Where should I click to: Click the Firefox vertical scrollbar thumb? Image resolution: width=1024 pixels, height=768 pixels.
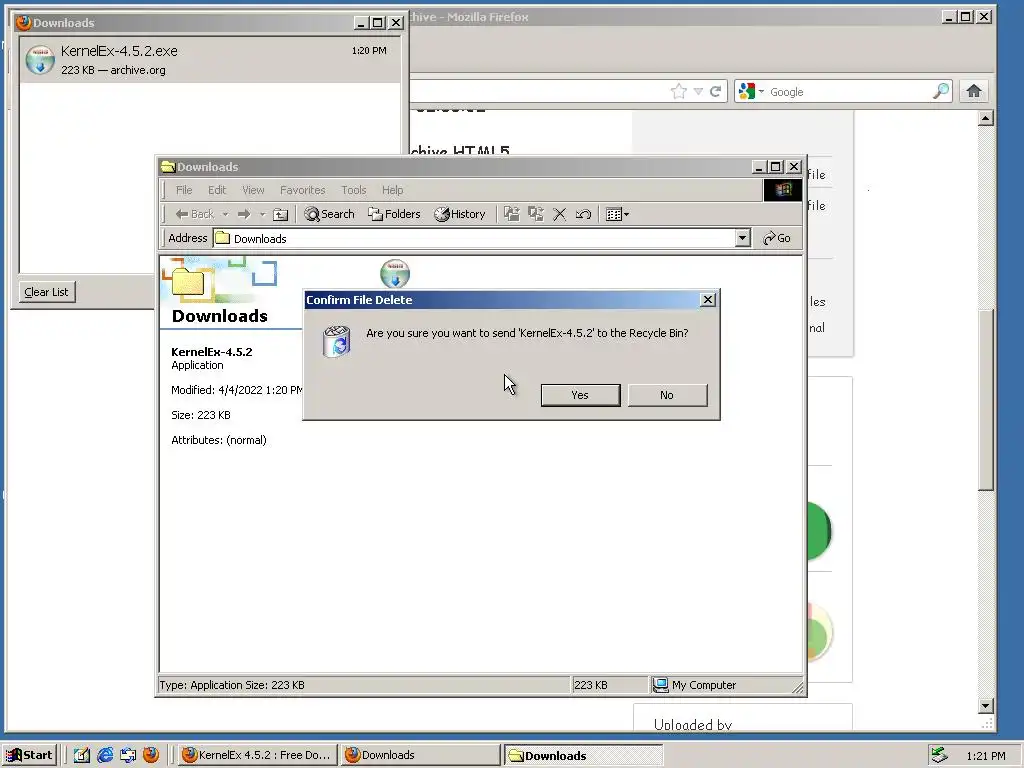tap(986, 399)
